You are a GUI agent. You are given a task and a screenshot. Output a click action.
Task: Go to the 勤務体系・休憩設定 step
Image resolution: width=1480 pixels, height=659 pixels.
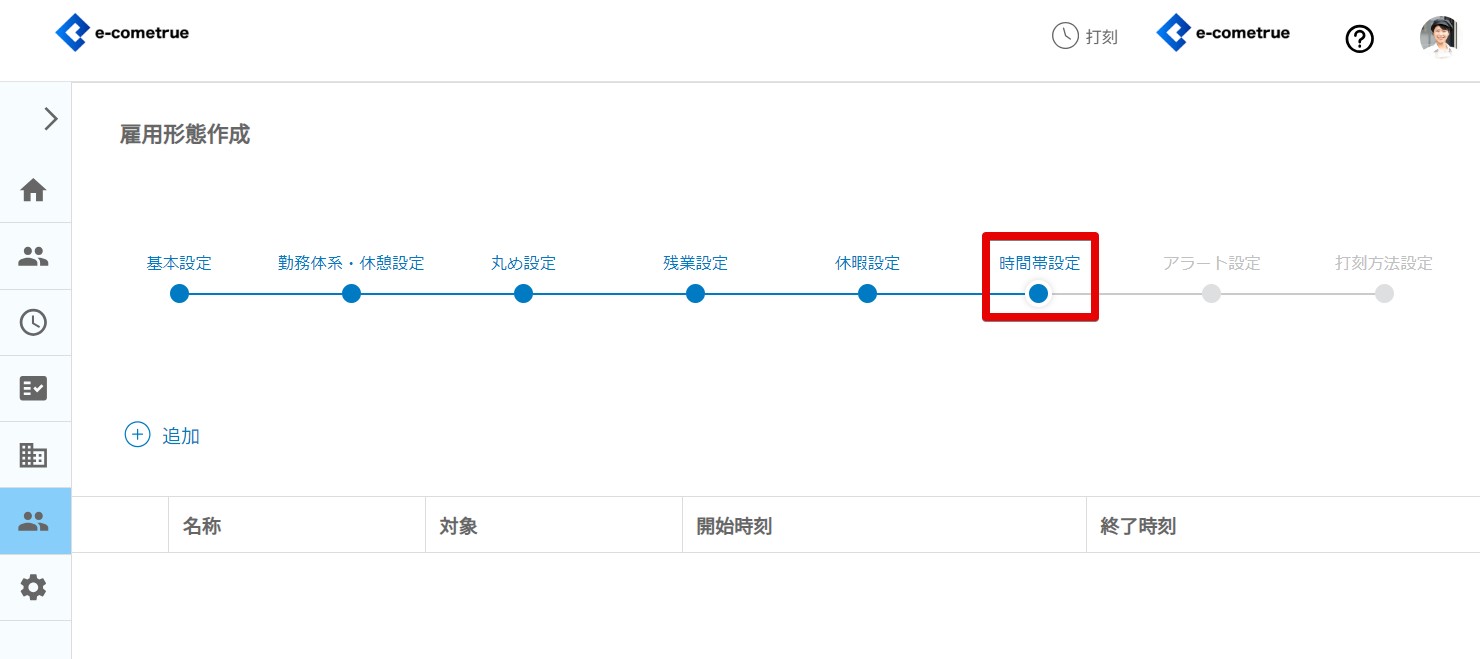point(351,293)
